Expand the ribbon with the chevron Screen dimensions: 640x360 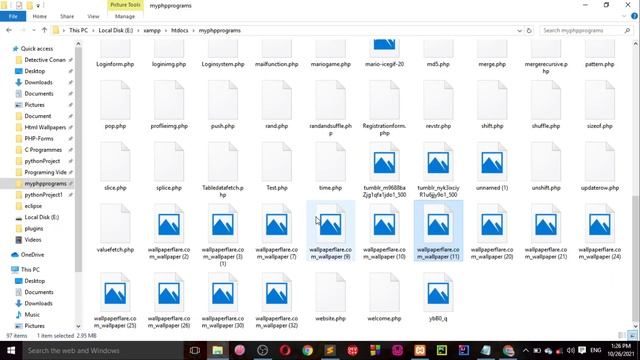(624, 16)
